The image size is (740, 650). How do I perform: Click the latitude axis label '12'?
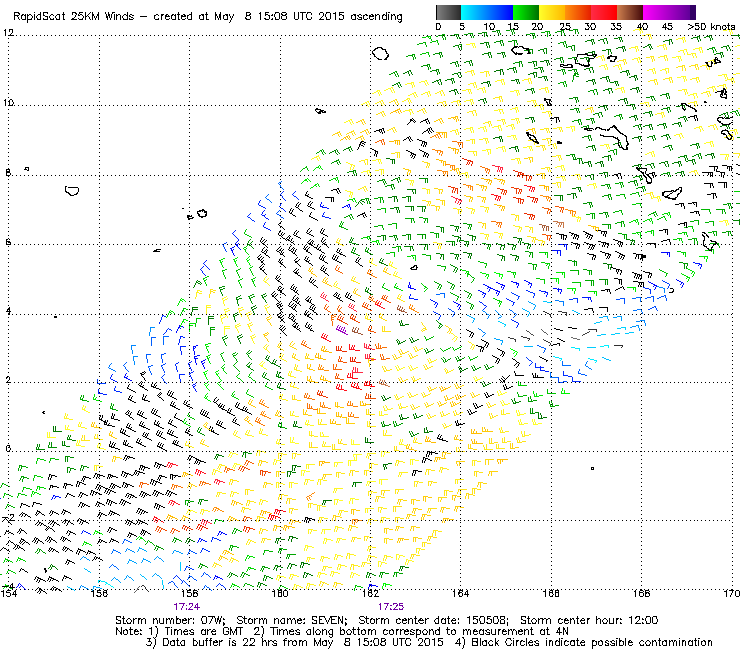[8, 33]
